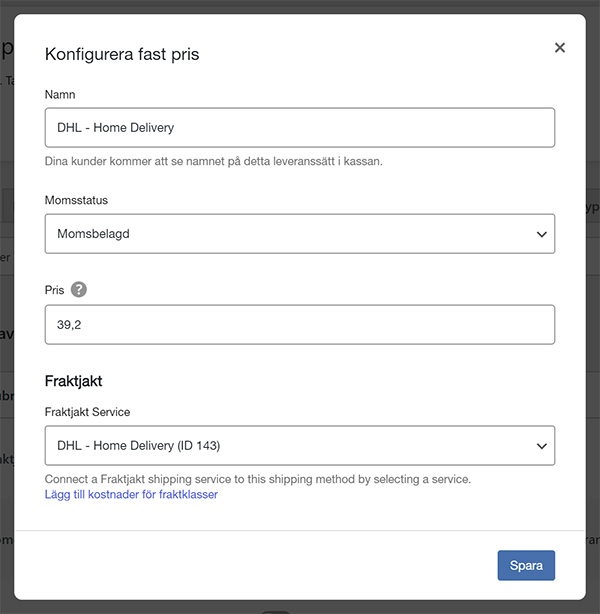The width and height of the screenshot is (600, 614).
Task: Click into the Pris input field
Action: [299, 325]
